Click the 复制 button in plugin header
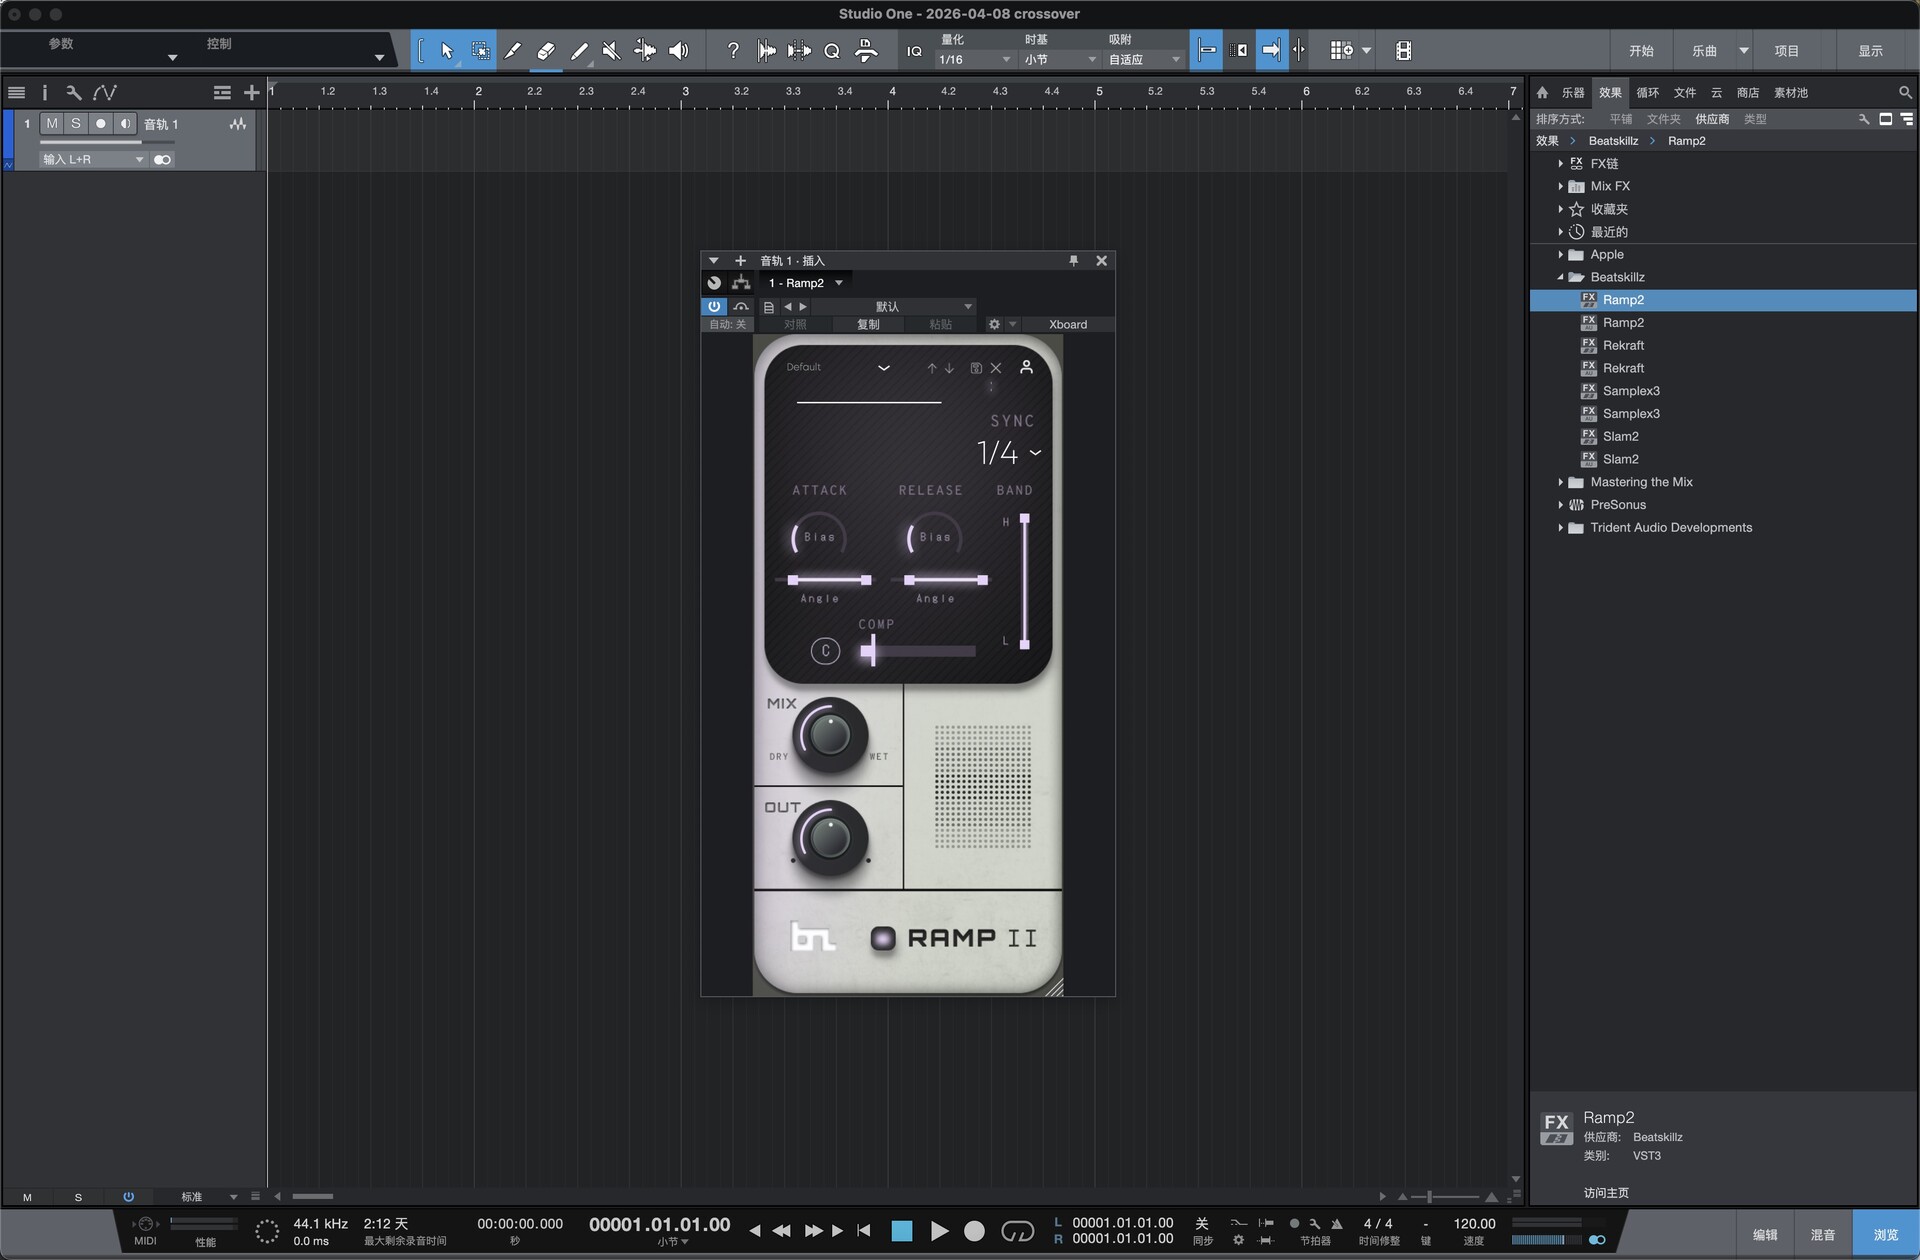Image resolution: width=1920 pixels, height=1260 pixels. coord(868,325)
